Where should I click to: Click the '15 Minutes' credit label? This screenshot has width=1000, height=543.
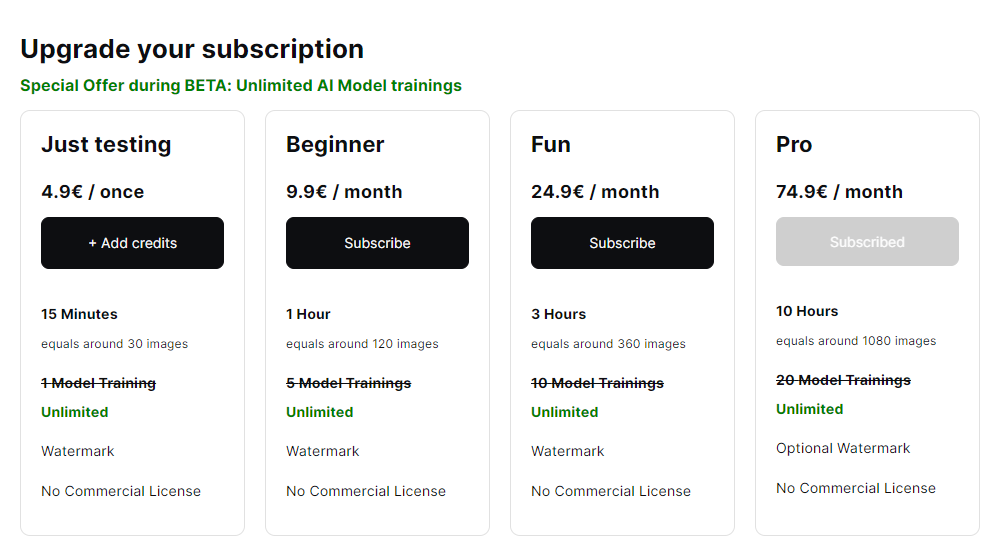click(79, 314)
